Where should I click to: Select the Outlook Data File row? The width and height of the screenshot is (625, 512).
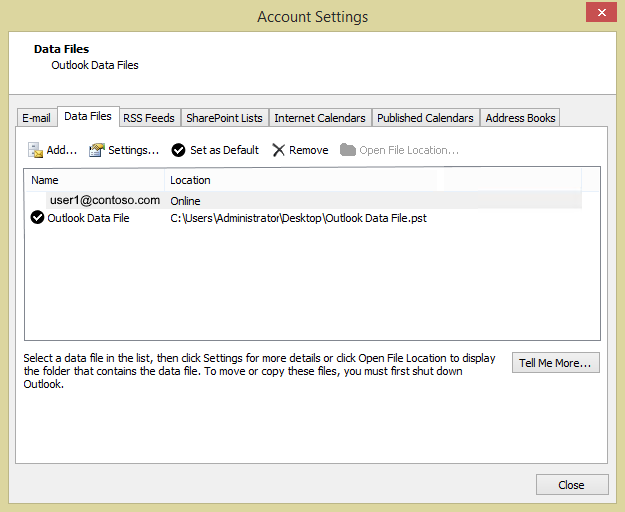[88, 218]
